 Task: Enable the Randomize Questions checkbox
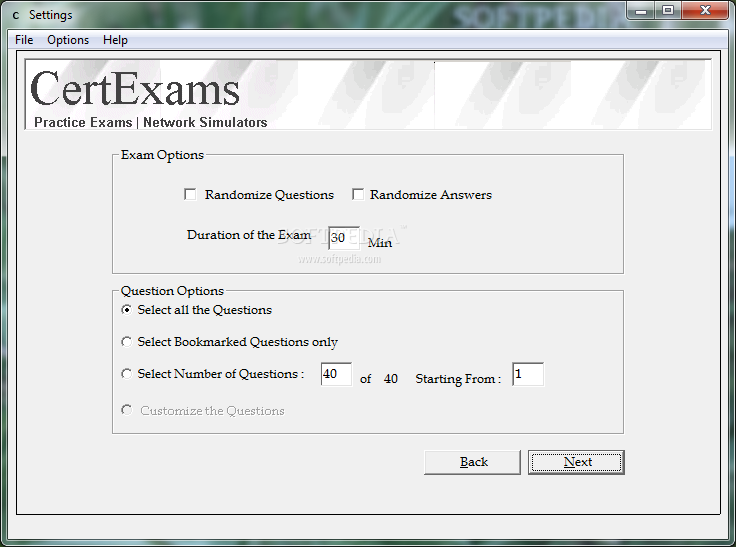(190, 194)
